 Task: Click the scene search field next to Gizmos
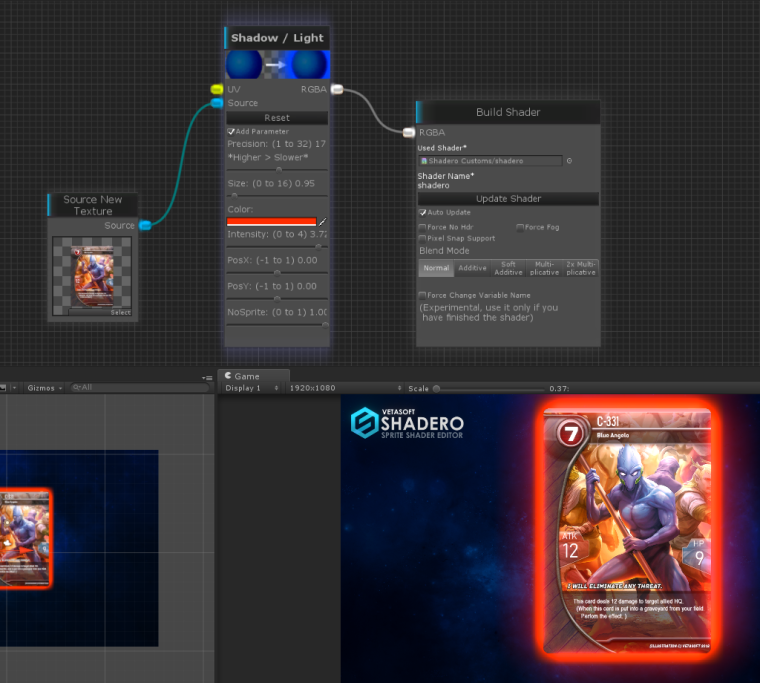[140, 387]
